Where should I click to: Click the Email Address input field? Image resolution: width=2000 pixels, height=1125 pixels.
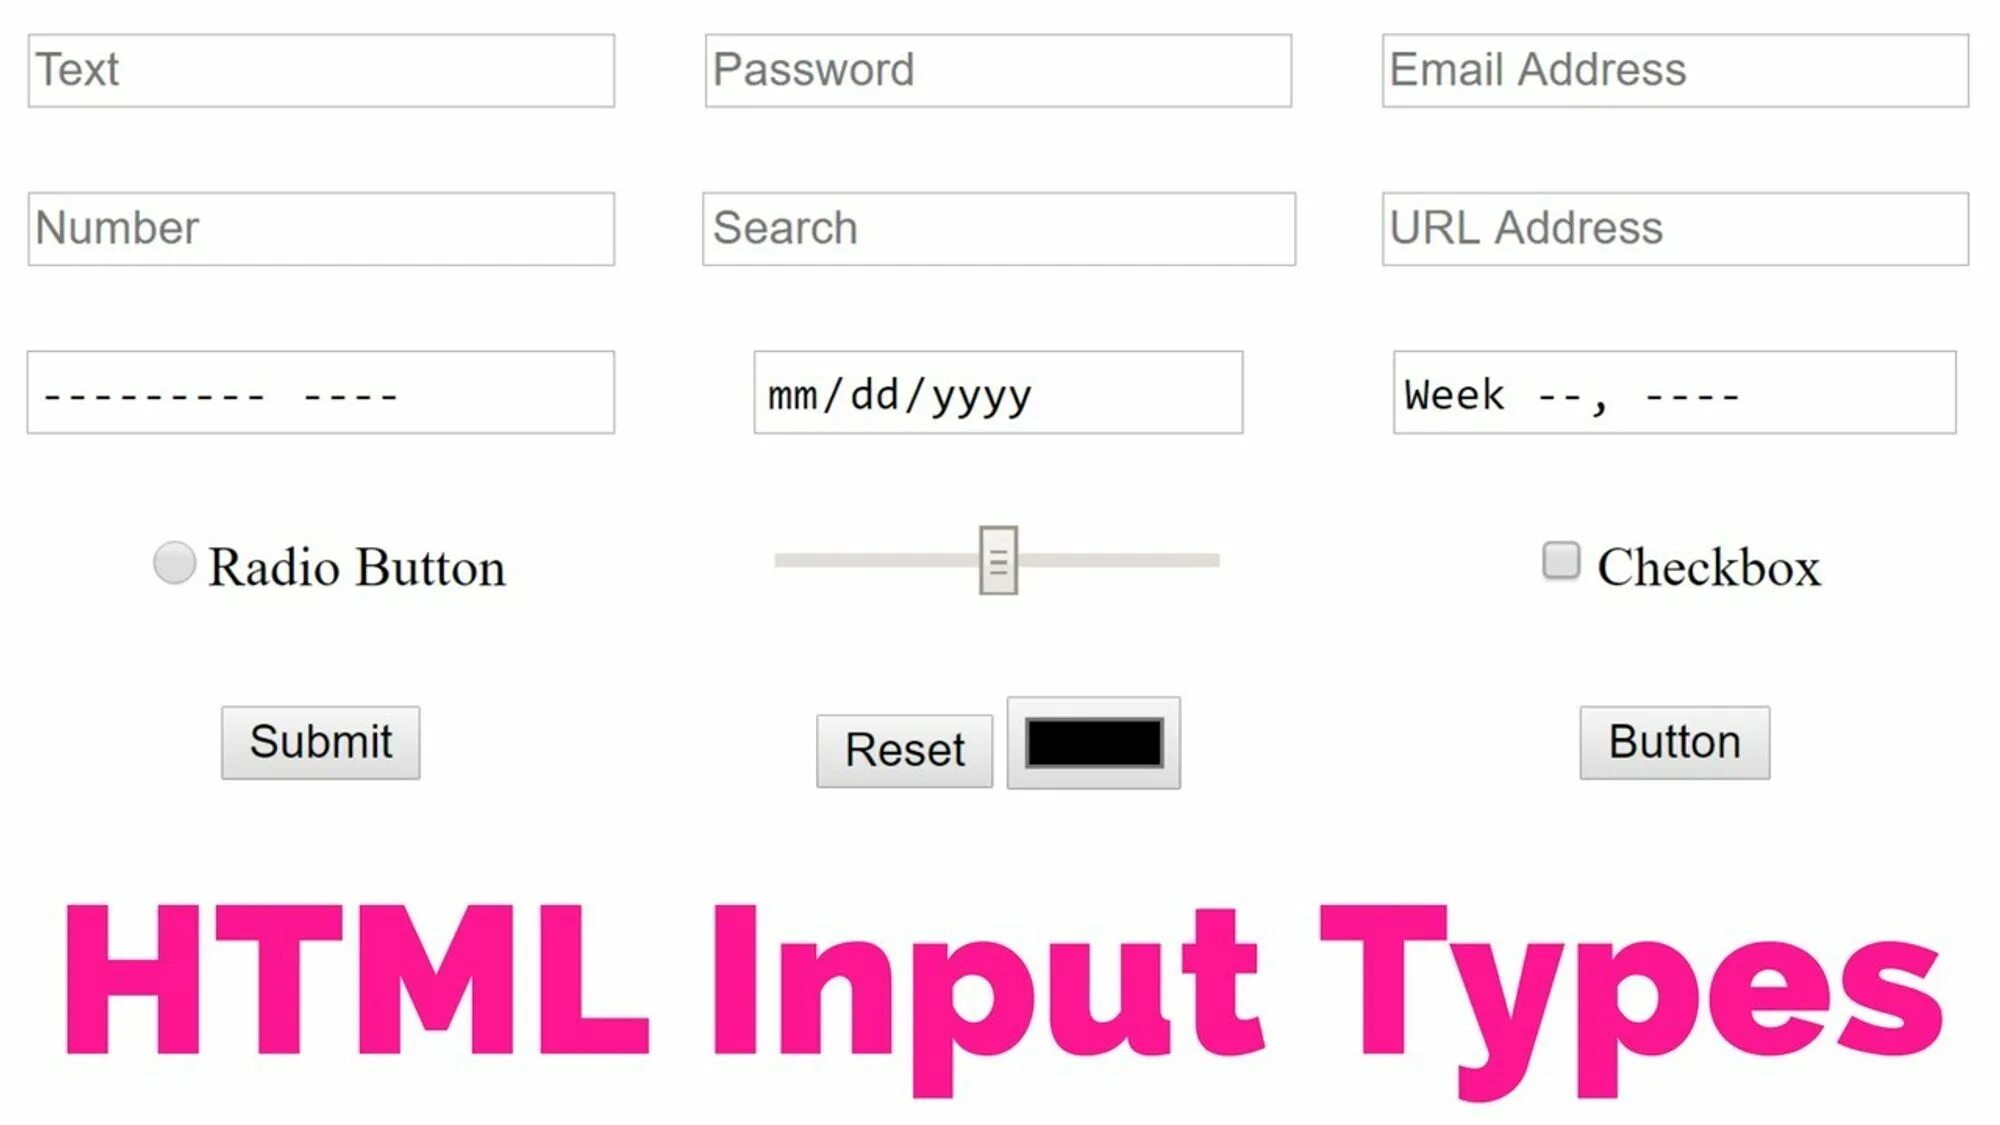pos(1674,69)
